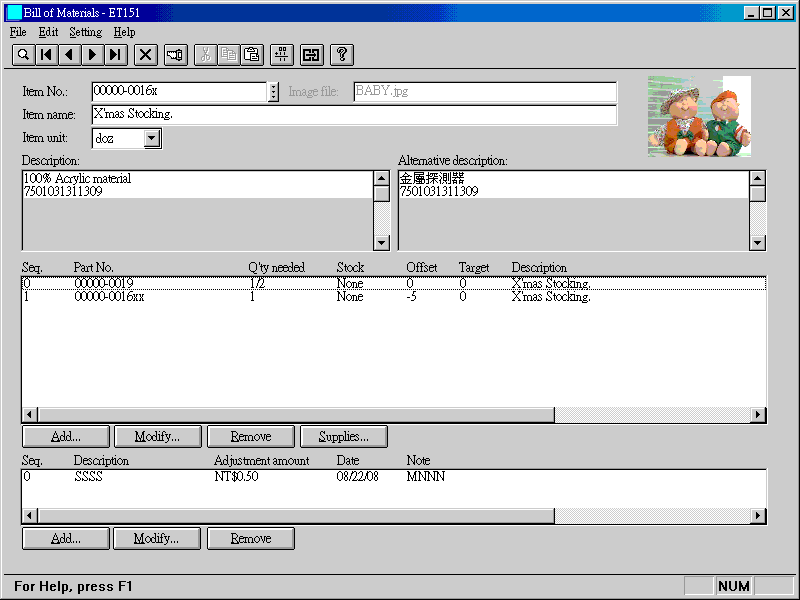This screenshot has width=800, height=600.
Task: Select parts row 00000-0016xx
Action: tap(393, 296)
